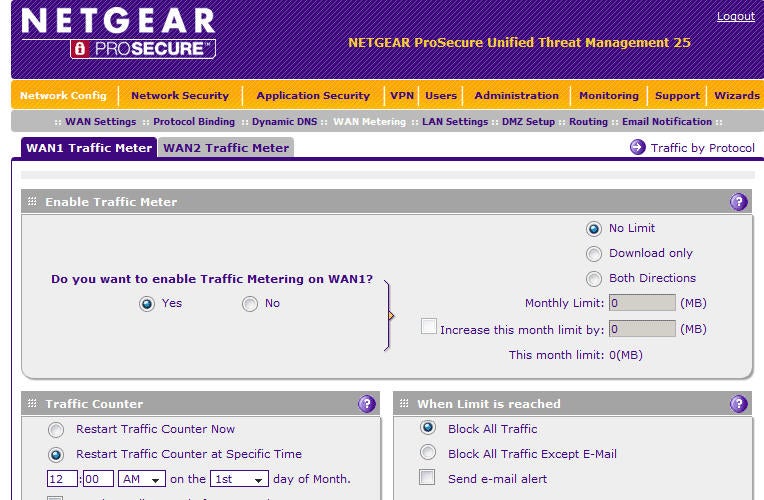This screenshot has height=500, width=764.
Task: Open help for Traffic Counter section
Action: (x=366, y=404)
